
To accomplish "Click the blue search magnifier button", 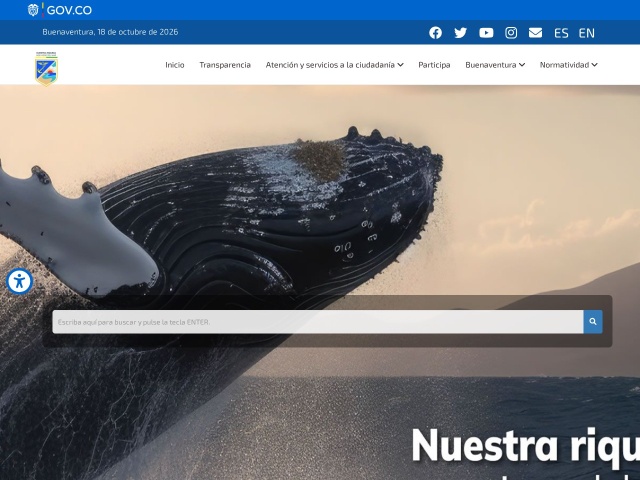I will coord(593,322).
